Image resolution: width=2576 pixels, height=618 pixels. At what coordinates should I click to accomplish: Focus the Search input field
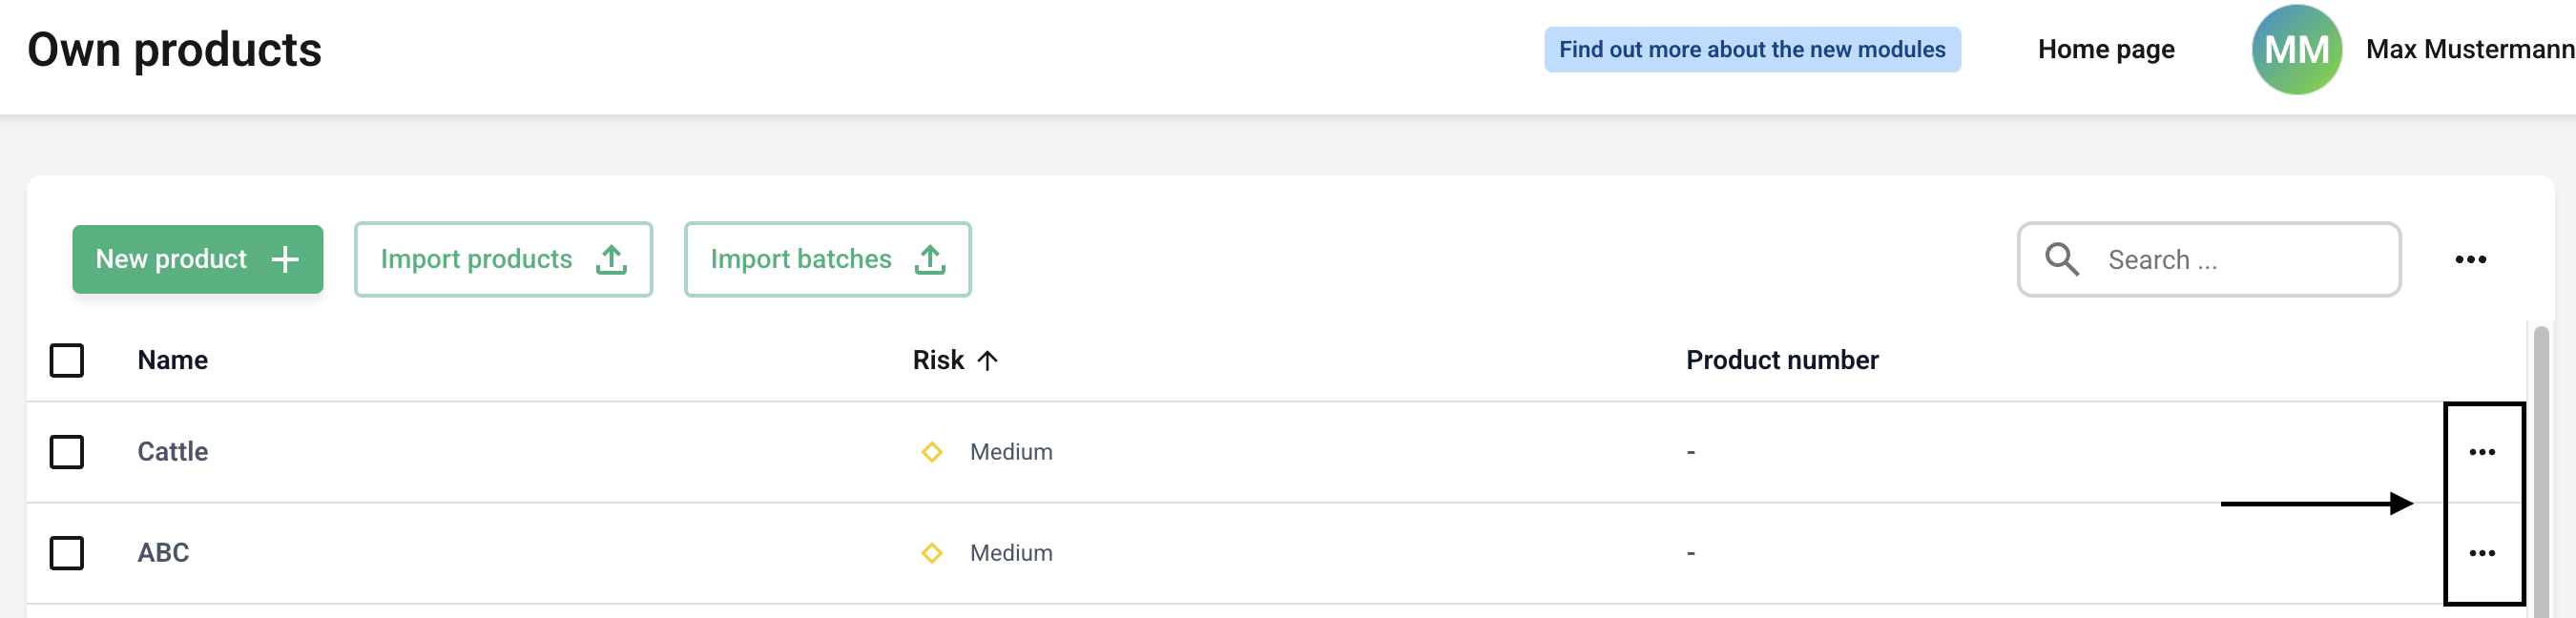2240,259
